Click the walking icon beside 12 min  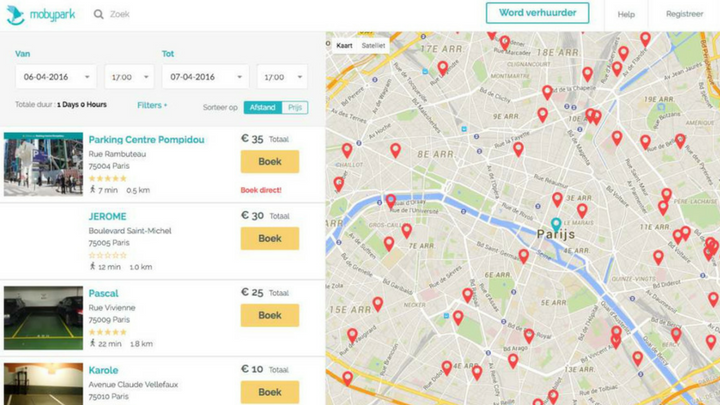[92, 266]
